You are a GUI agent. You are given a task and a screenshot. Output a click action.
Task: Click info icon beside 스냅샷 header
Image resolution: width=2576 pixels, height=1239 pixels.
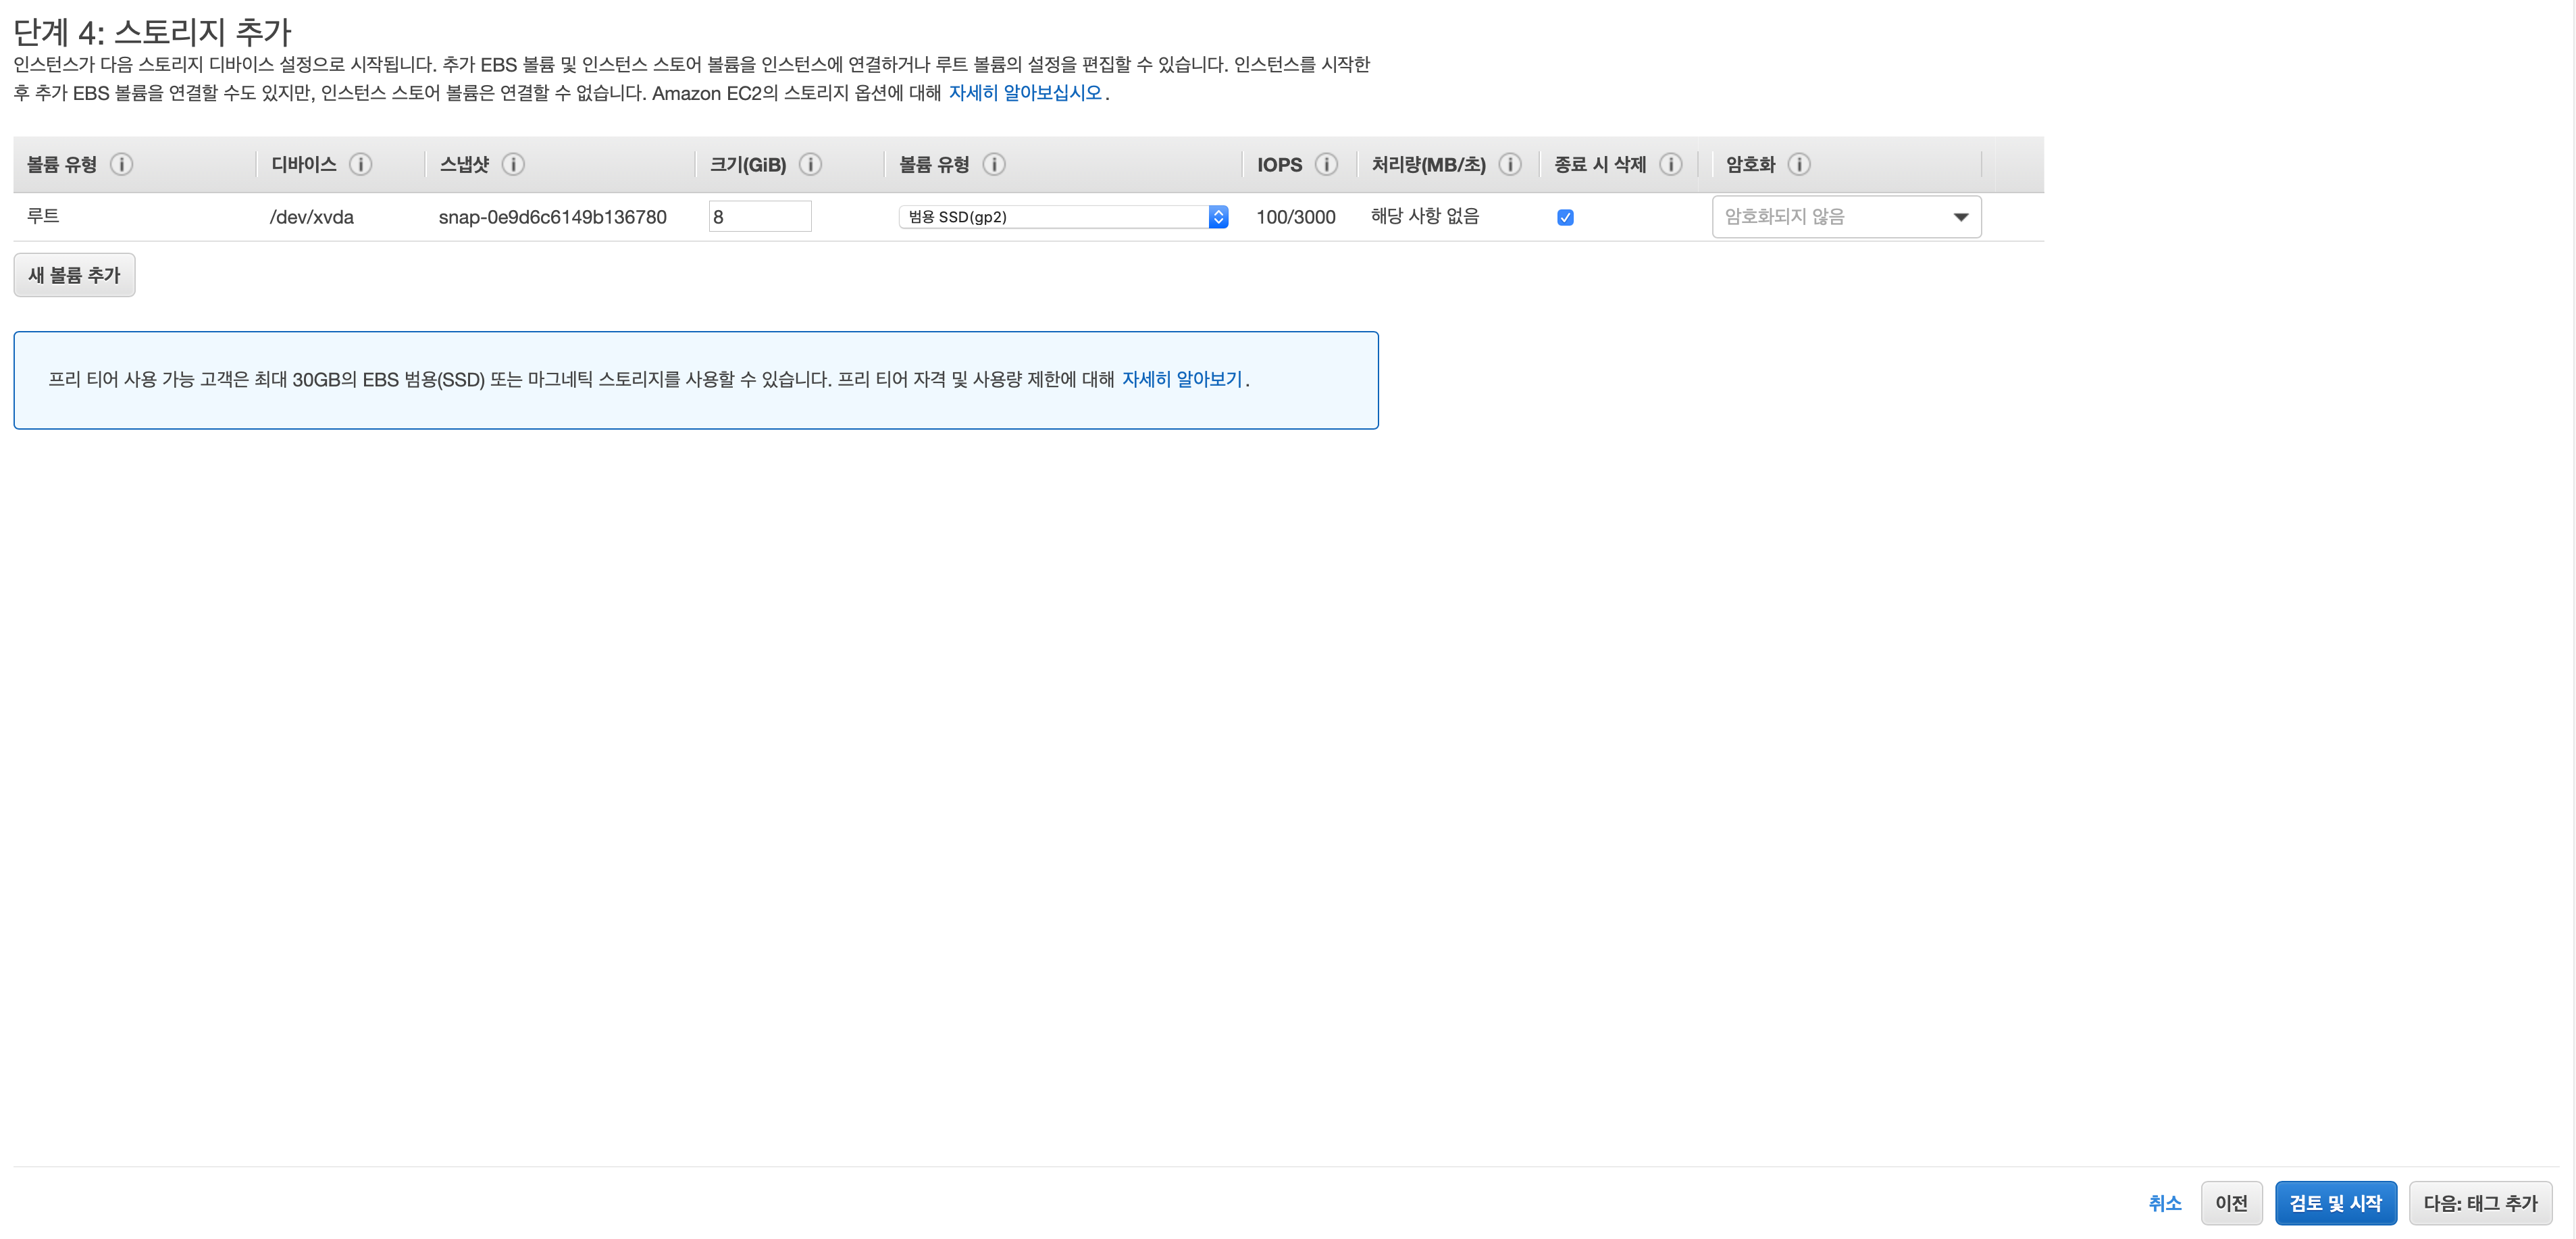click(513, 164)
